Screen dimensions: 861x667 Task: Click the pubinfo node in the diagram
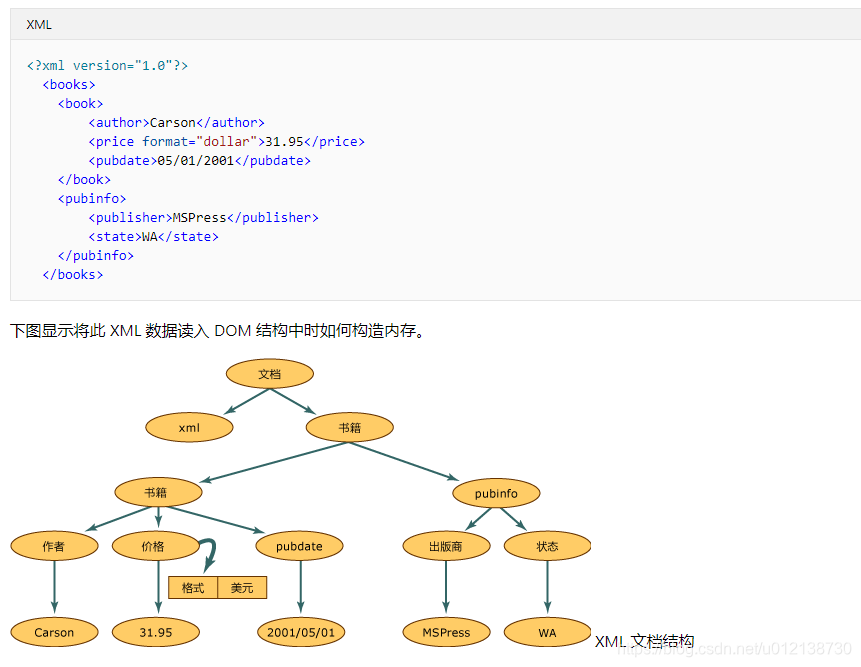[x=496, y=493]
